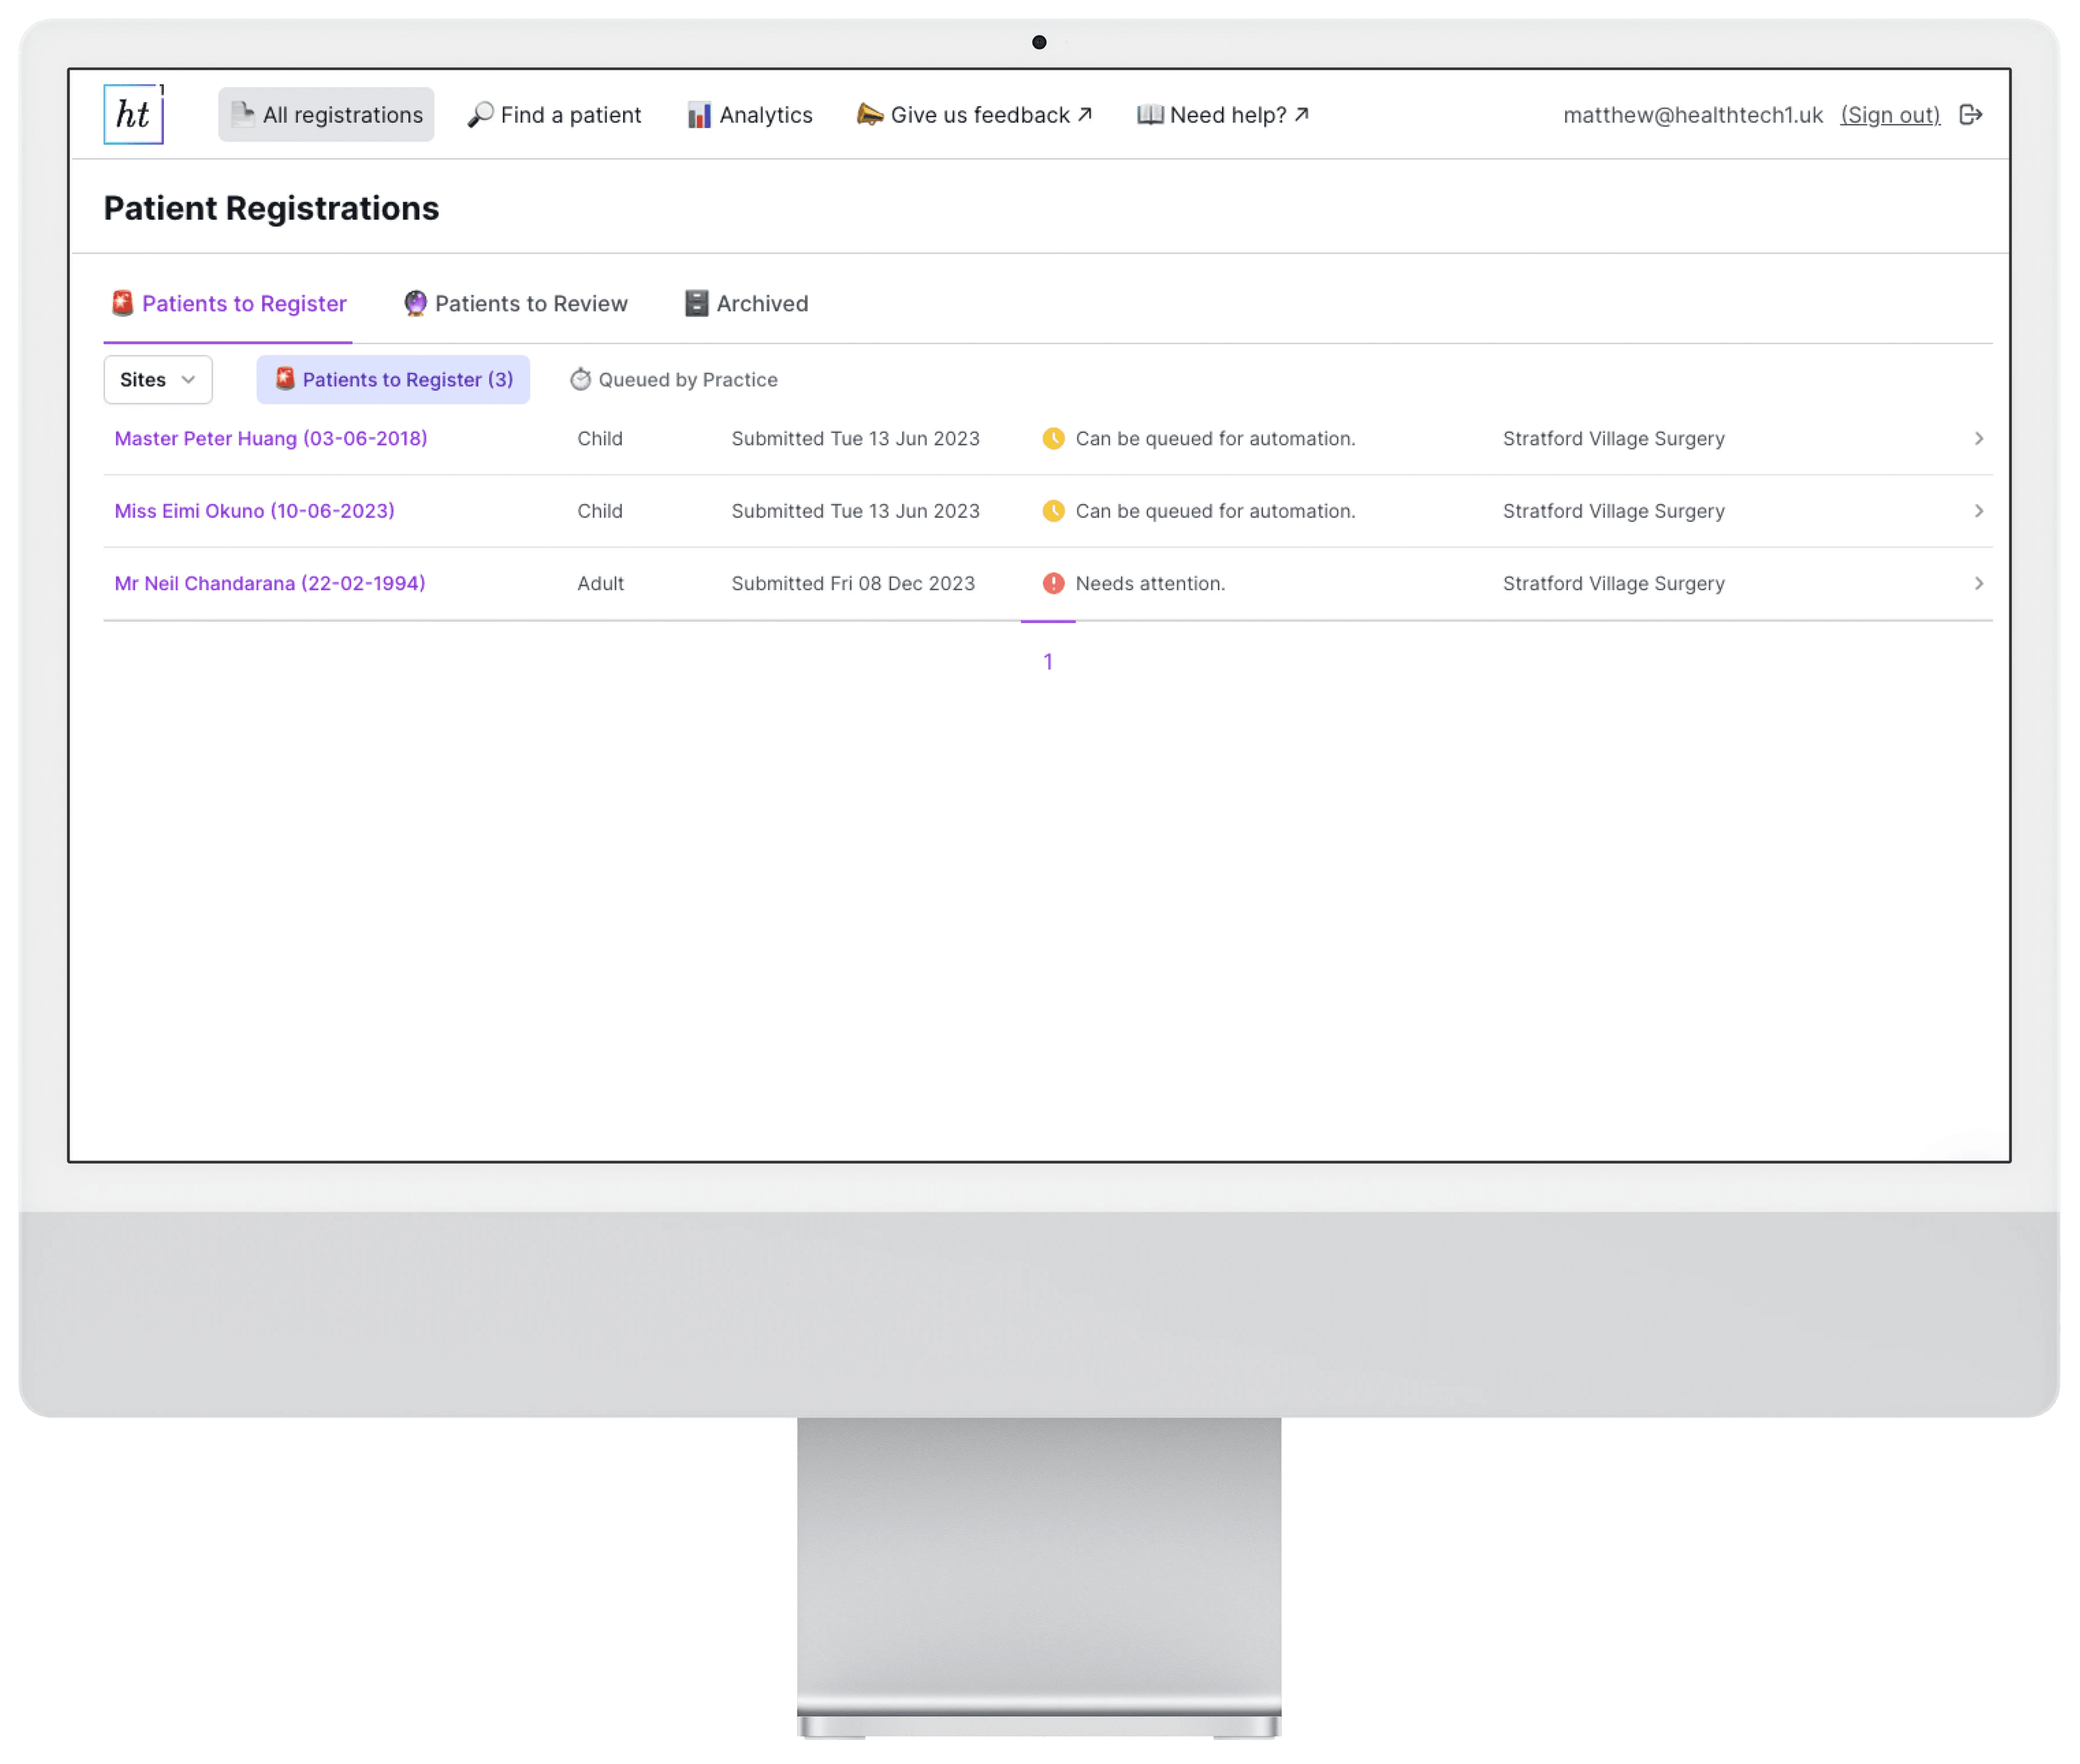Click the red Needs attention icon on Neil Chandarana's row
The image size is (2080, 1764).
coord(1054,583)
